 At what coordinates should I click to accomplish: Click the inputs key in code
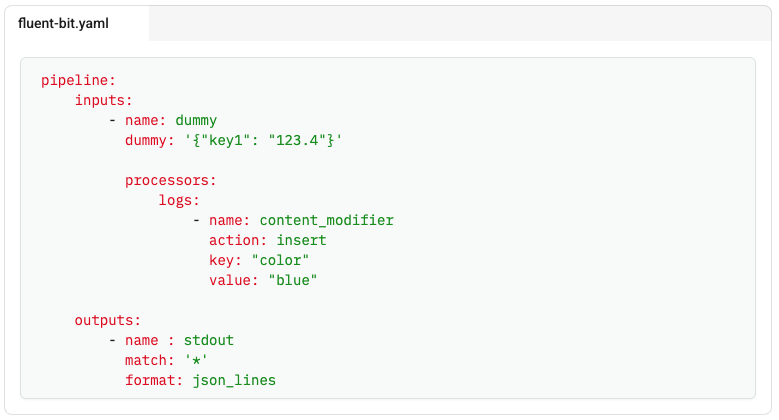point(103,100)
